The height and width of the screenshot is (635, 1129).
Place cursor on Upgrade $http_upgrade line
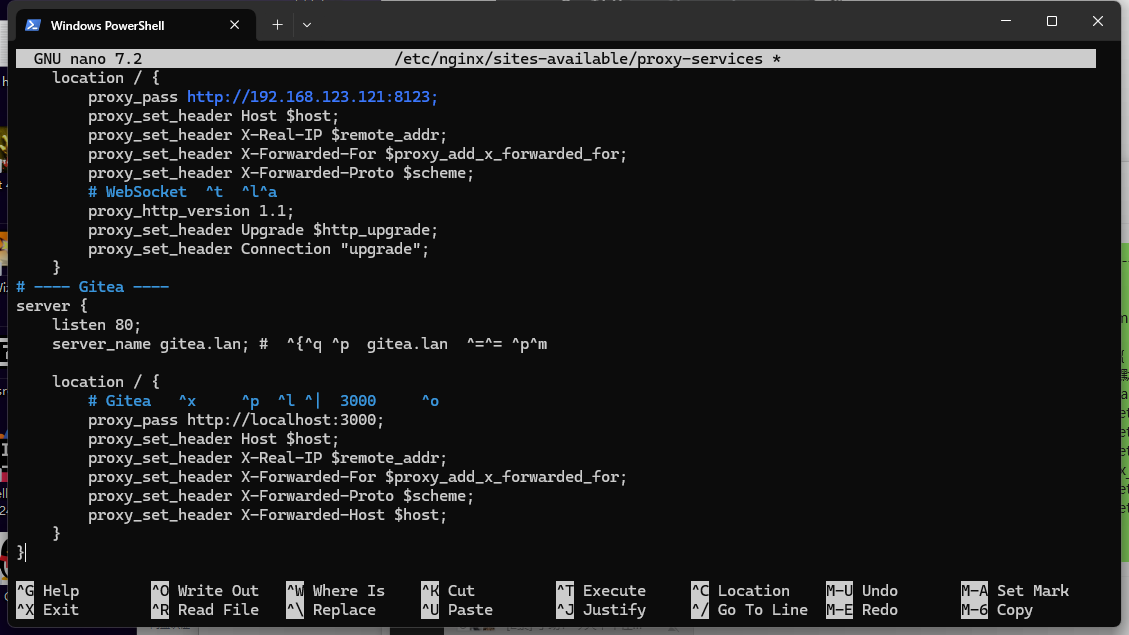click(x=263, y=230)
